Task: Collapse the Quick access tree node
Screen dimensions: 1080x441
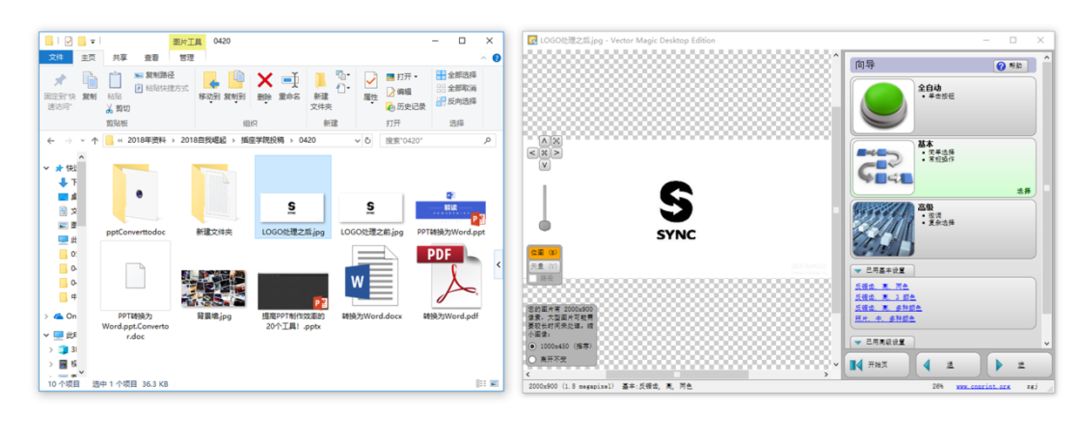Action: pos(48,167)
